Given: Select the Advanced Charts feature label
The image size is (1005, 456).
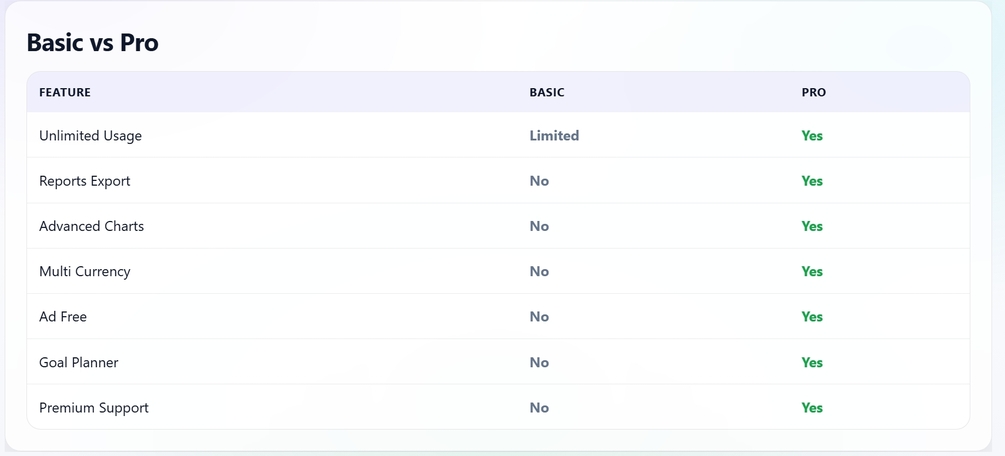Looking at the screenshot, I should coord(92,226).
